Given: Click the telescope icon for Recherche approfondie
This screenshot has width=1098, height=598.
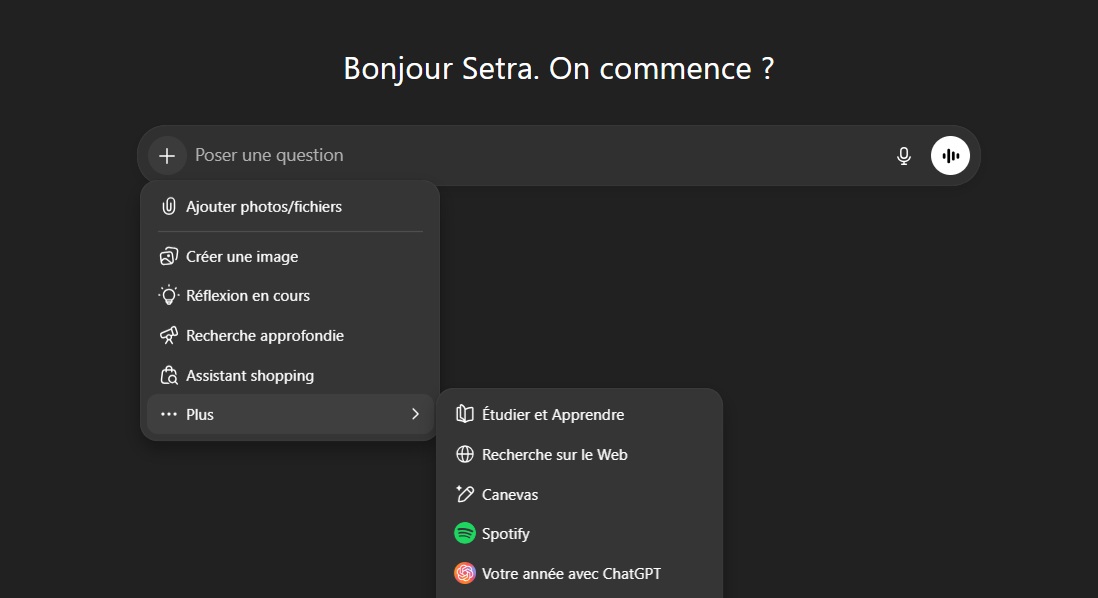Looking at the screenshot, I should click(168, 335).
